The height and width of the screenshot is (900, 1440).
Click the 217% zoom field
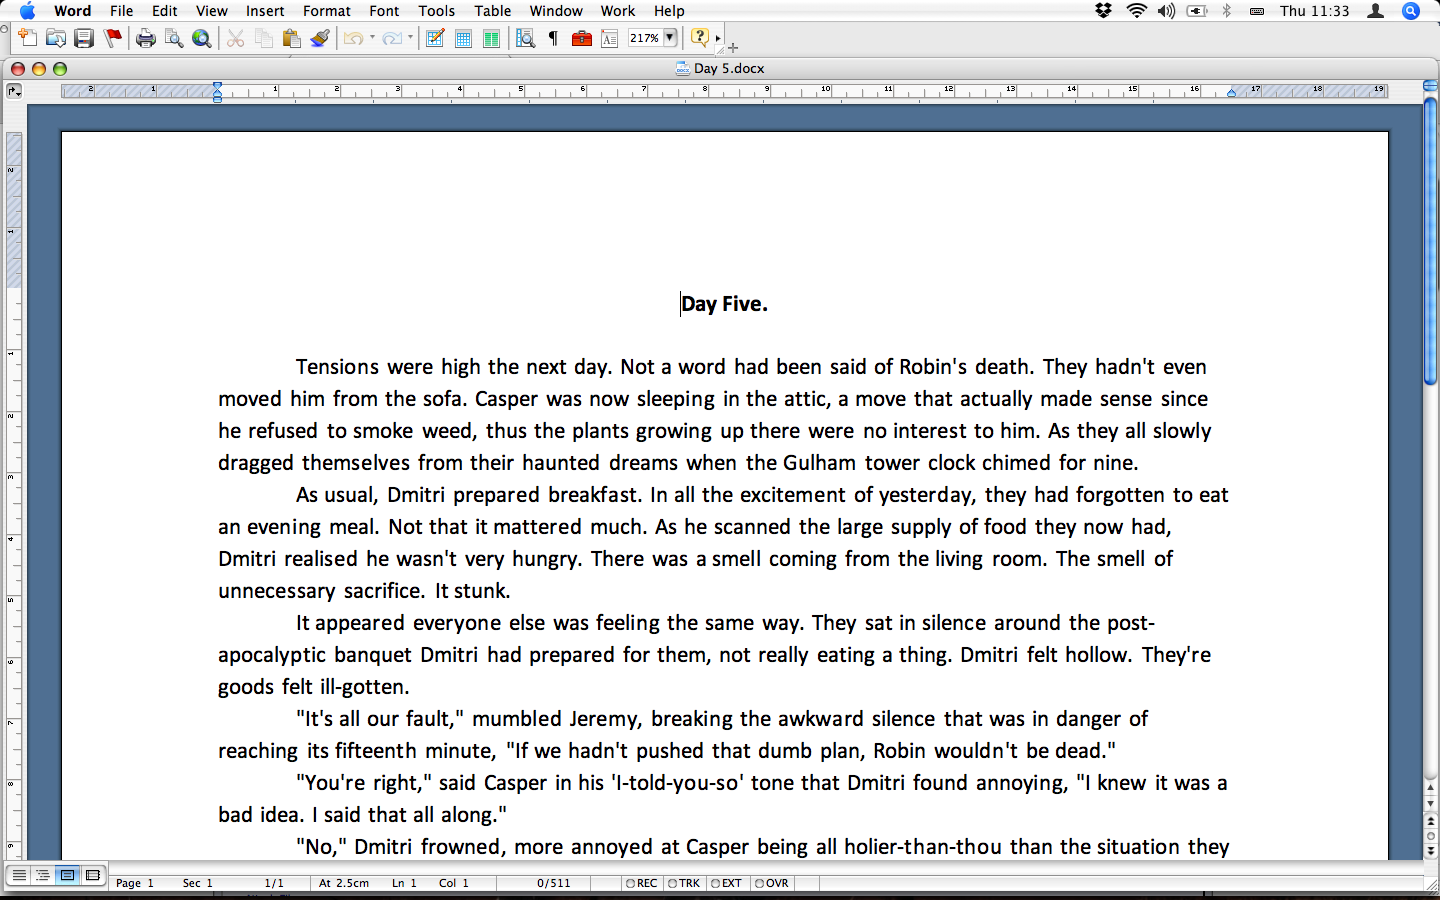pos(645,38)
